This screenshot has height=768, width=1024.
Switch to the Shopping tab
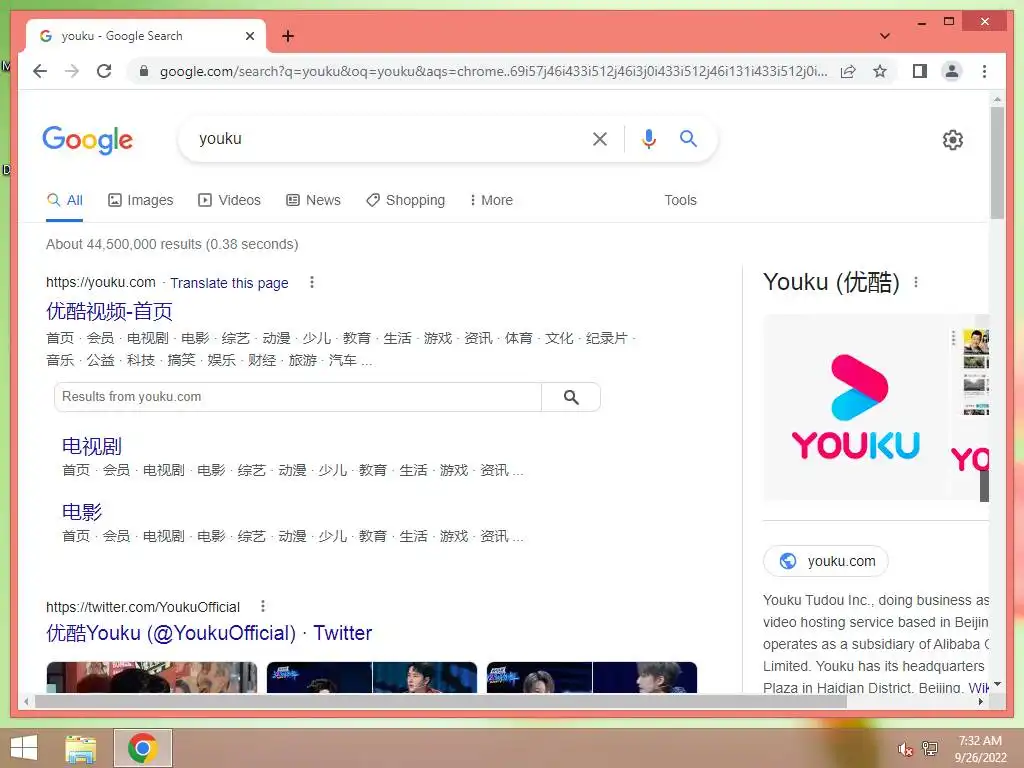(406, 200)
